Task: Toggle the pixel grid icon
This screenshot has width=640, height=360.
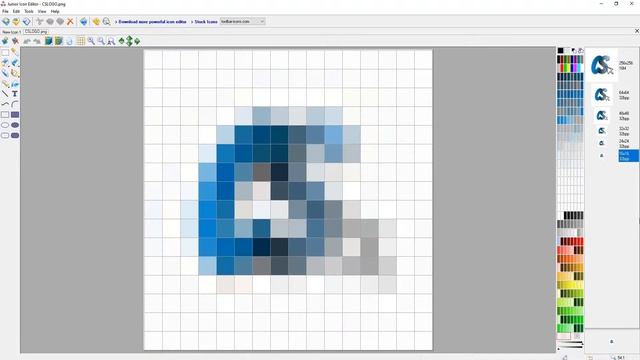Action: click(x=81, y=41)
